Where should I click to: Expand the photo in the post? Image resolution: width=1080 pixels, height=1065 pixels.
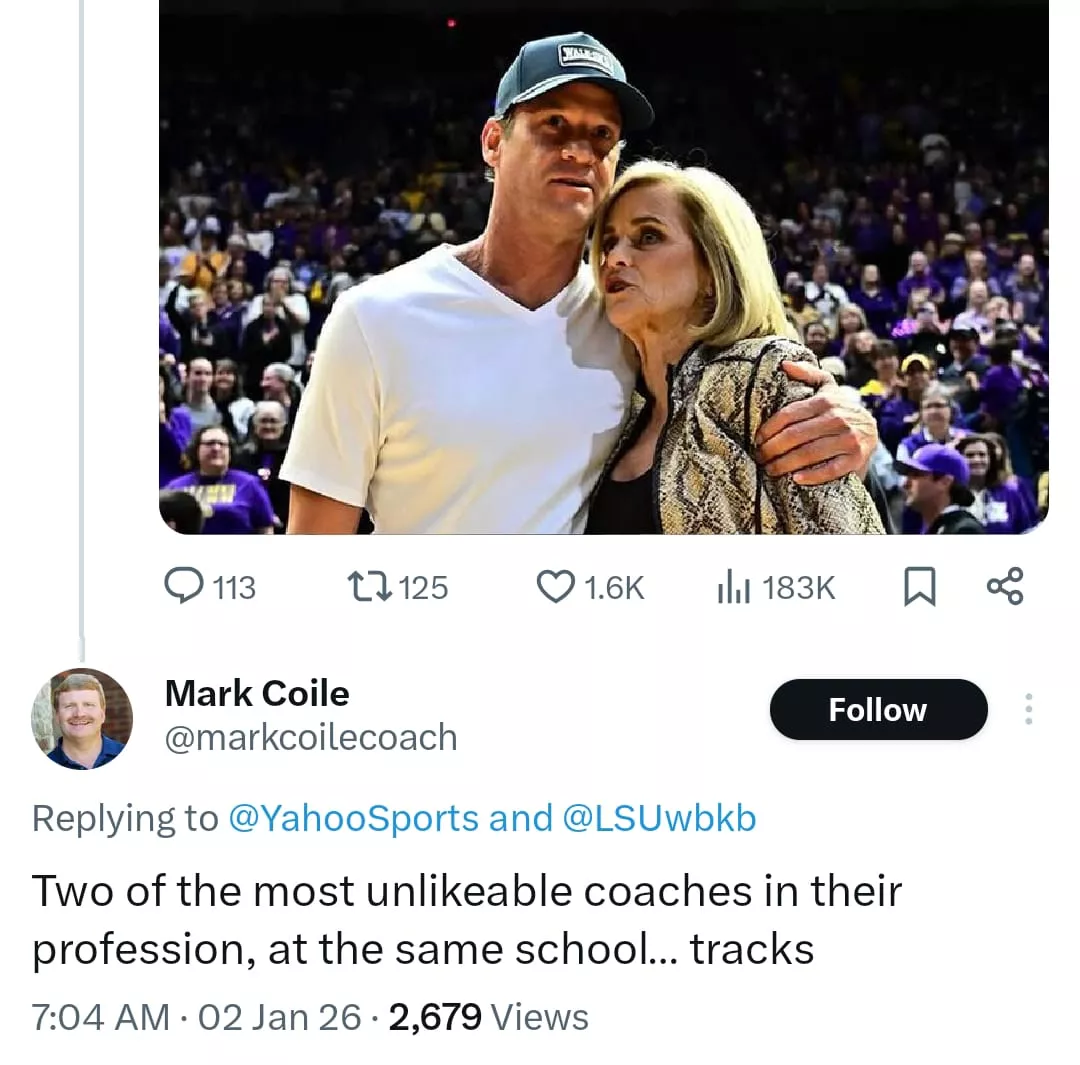pyautogui.click(x=603, y=268)
